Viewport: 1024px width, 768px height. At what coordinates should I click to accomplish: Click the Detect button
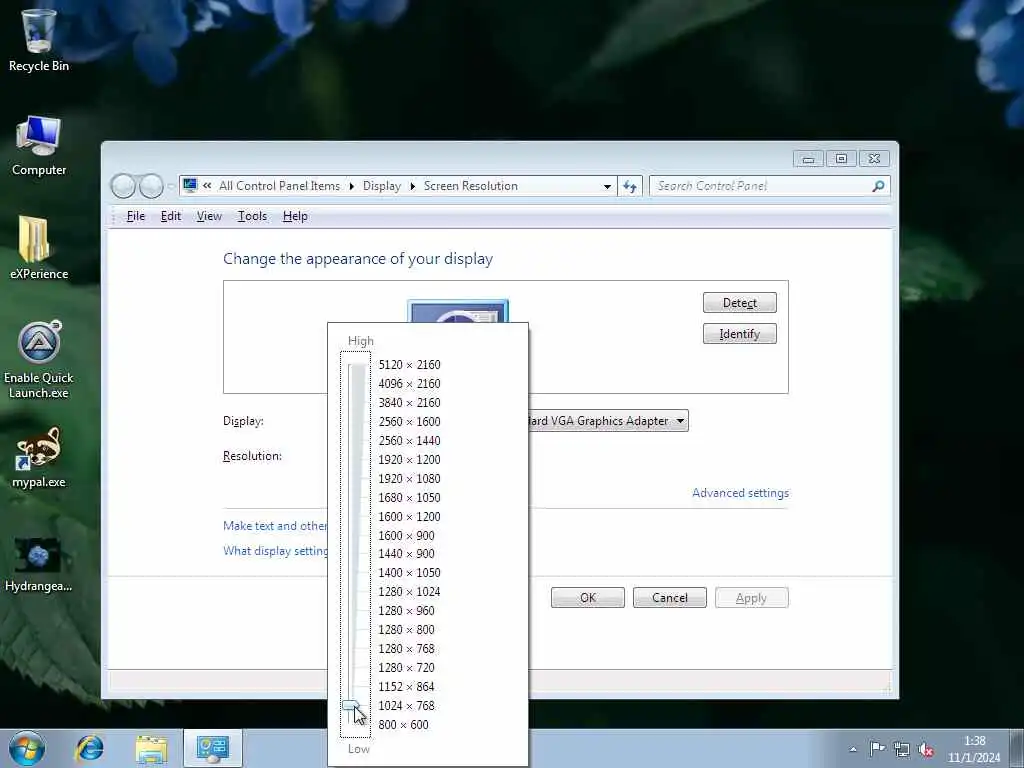click(x=740, y=302)
